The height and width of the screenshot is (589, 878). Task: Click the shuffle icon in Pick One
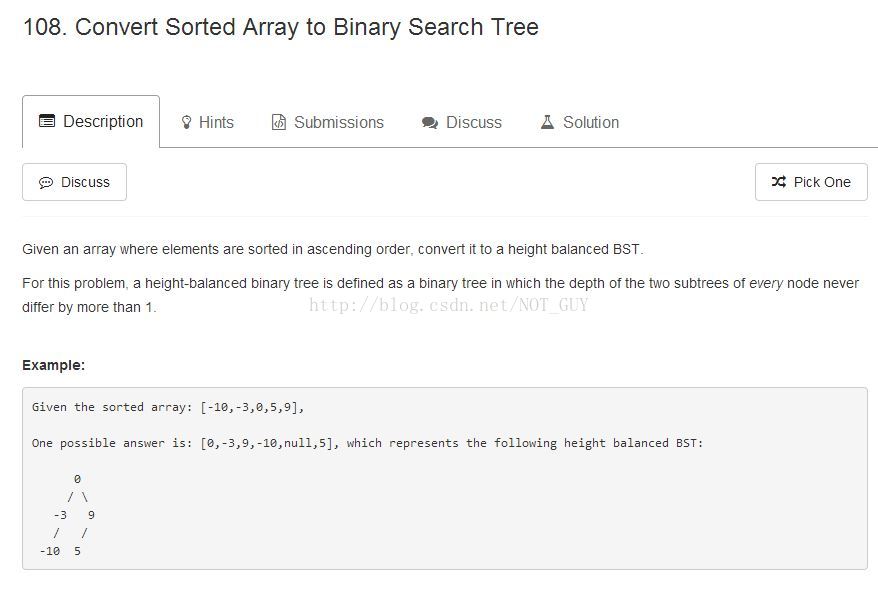pos(779,181)
